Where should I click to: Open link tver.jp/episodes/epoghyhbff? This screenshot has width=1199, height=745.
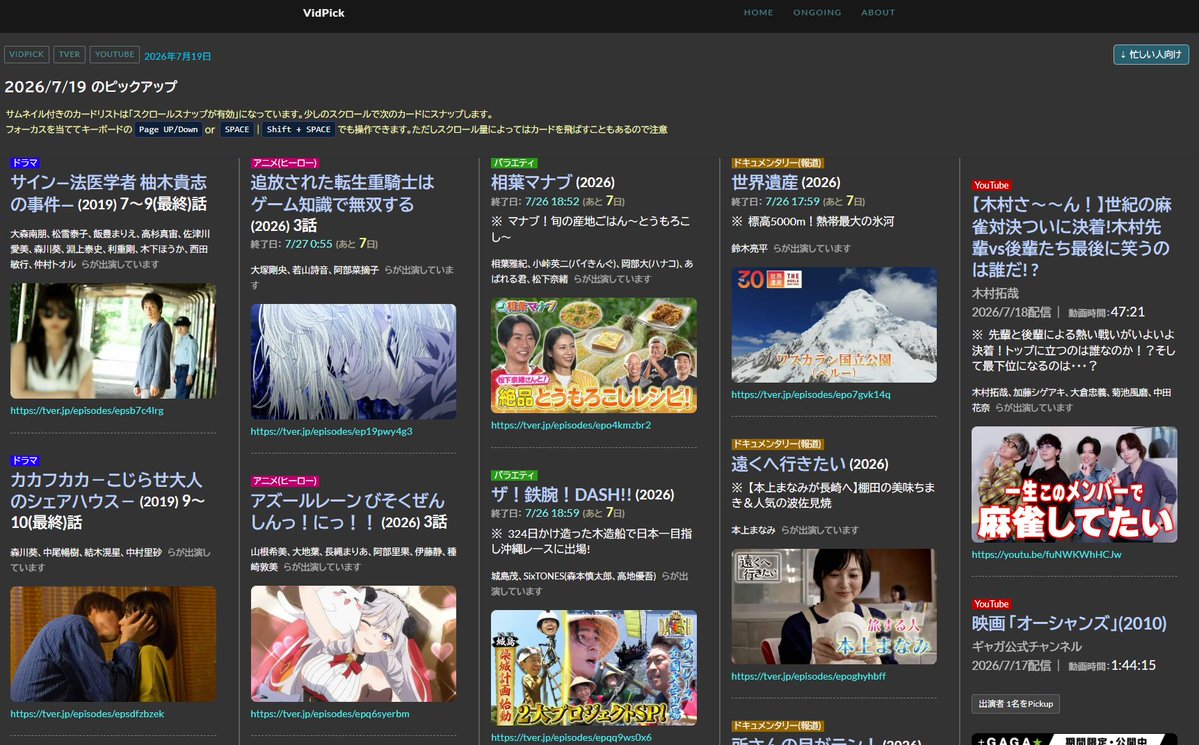point(808,676)
